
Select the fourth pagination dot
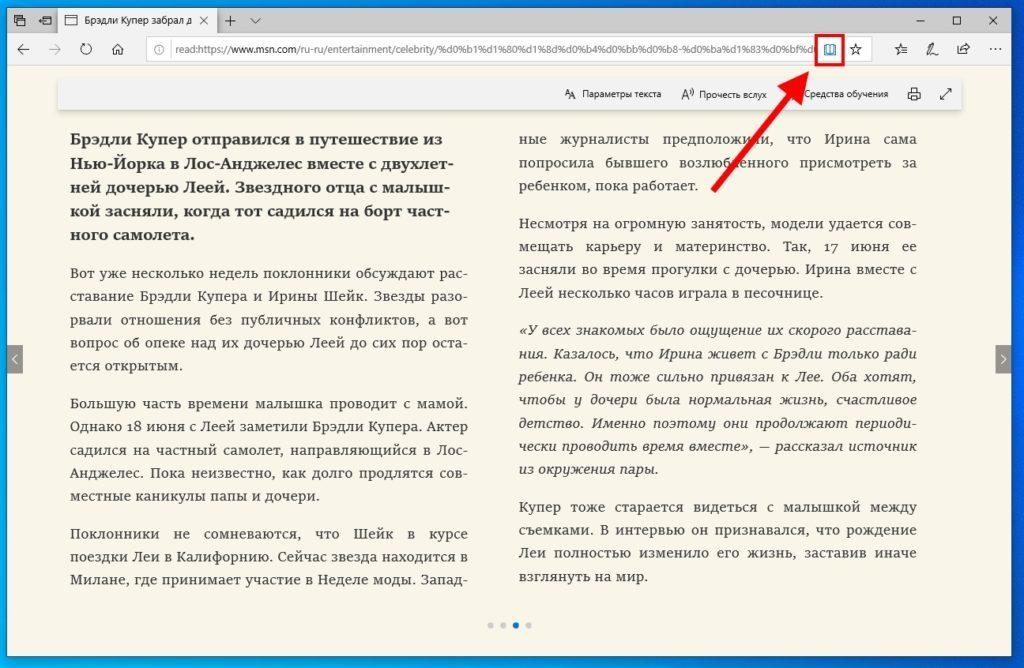(x=528, y=624)
